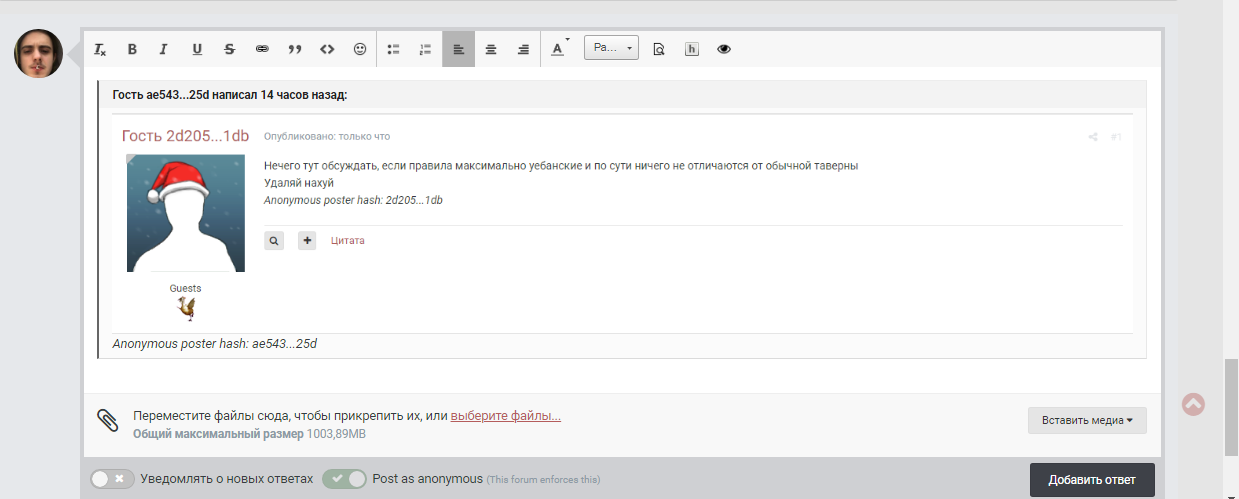Insert a hyperlink with link icon
This screenshot has width=1239, height=499.
(x=262, y=49)
